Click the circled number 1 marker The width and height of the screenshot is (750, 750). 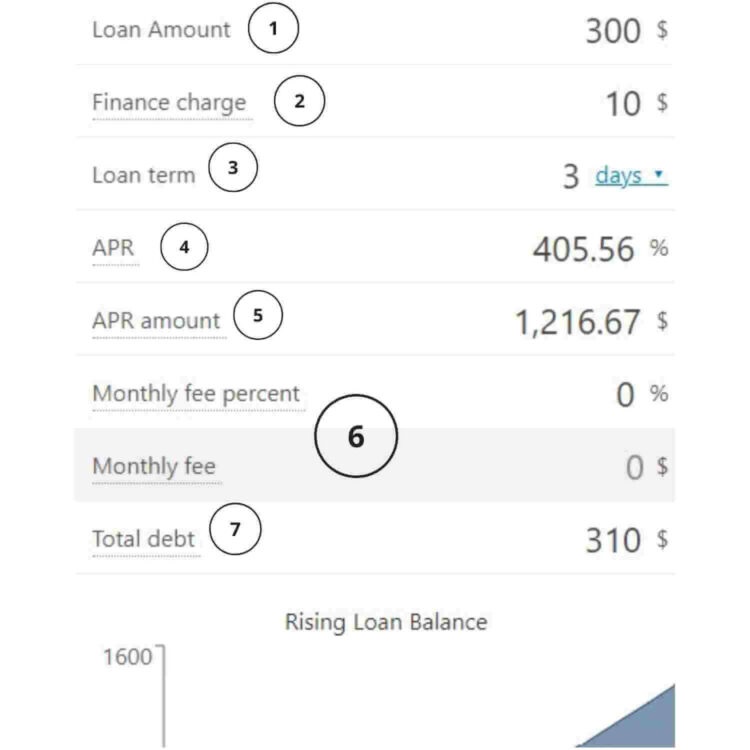click(273, 29)
